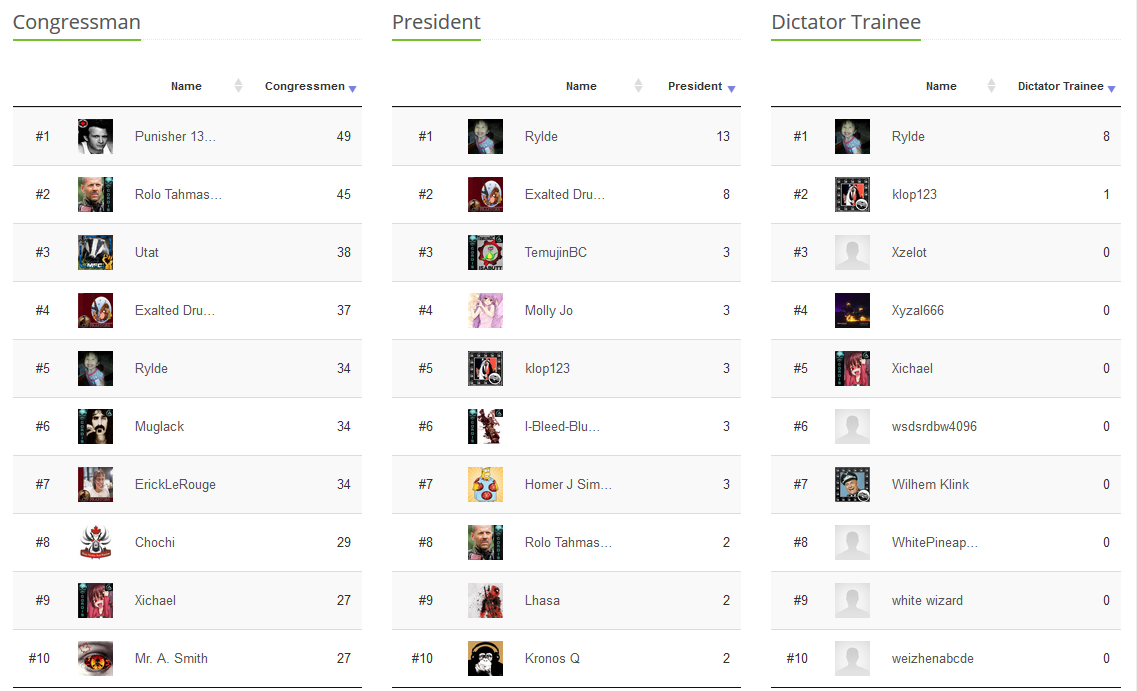Screen dimensions: 1137x691
Task: Open TemujinBC's avatar in President list
Action: pos(485,252)
